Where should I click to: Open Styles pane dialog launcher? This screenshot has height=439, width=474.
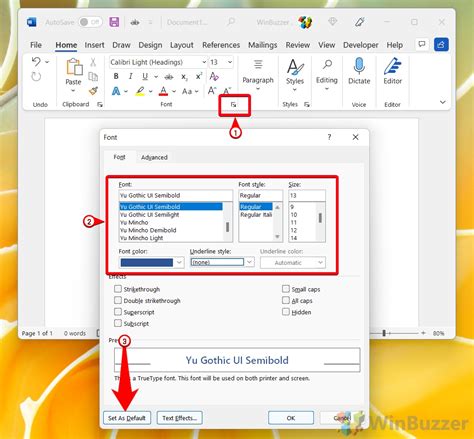pyautogui.click(x=307, y=105)
